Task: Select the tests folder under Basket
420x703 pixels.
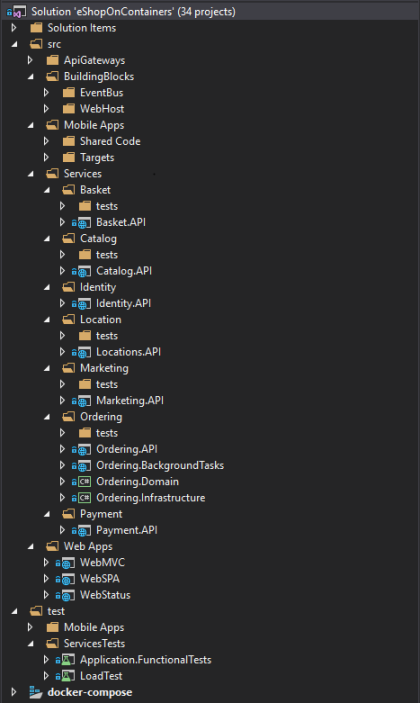Action: click(107, 206)
